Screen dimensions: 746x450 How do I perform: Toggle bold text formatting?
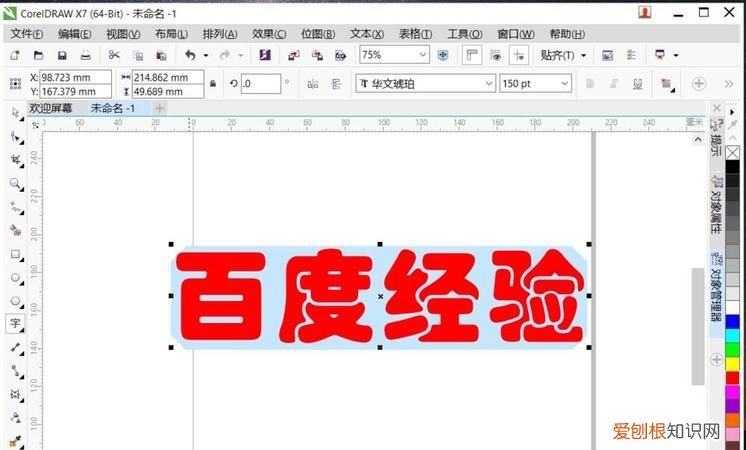pyautogui.click(x=590, y=84)
